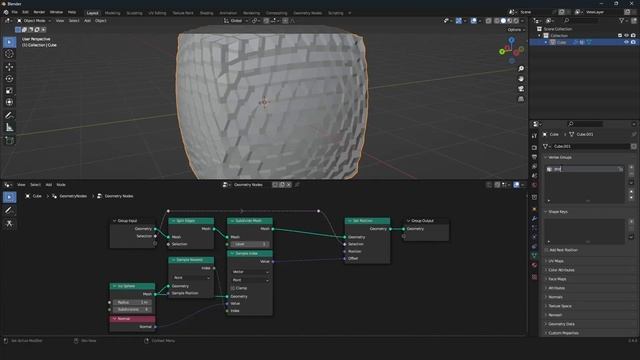Switch orthographic/perspective grid icon in viewport

point(521,99)
